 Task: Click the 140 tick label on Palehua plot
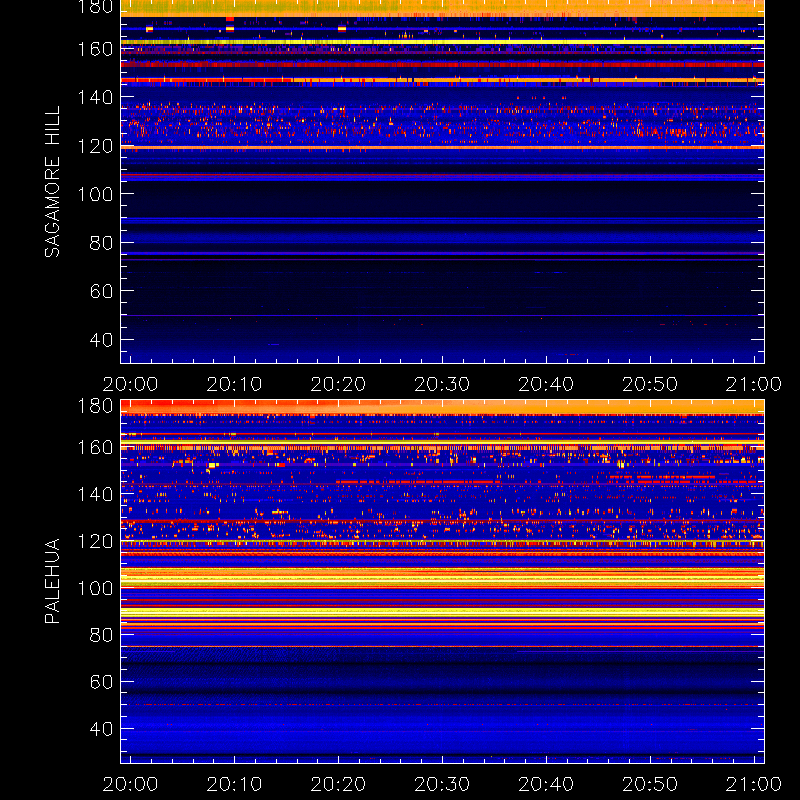(x=95, y=494)
